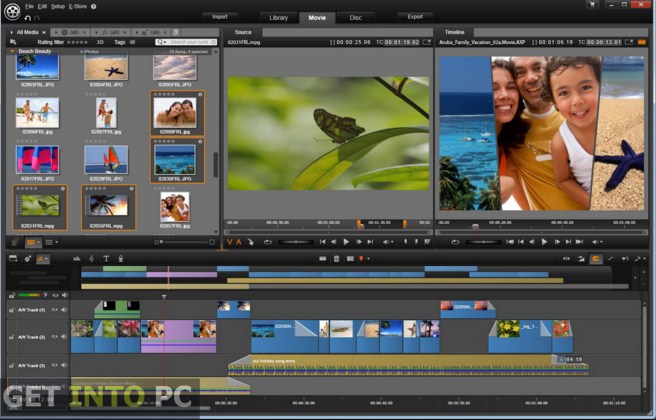
Task: Click the voice-over microphone icon
Action: coord(120,259)
